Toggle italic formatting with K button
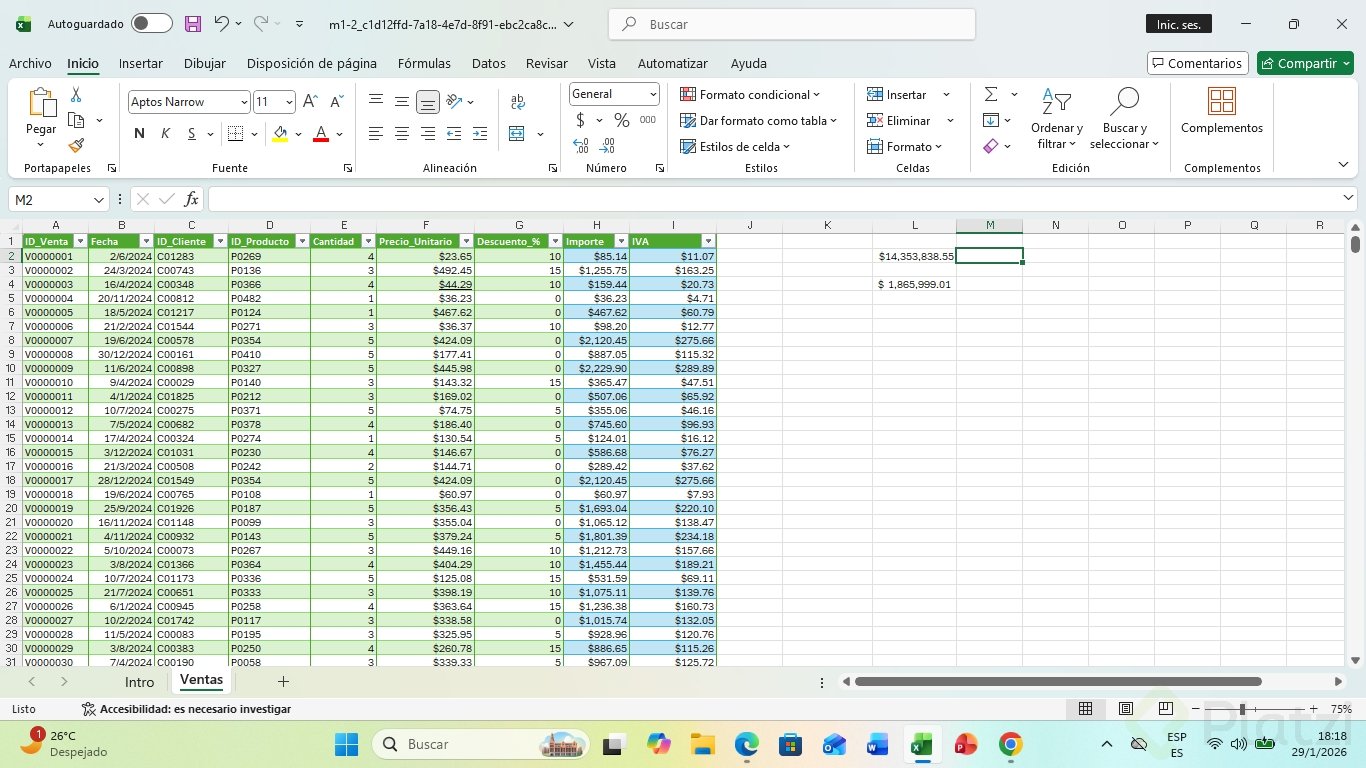This screenshot has width=1366, height=768. pos(165,134)
